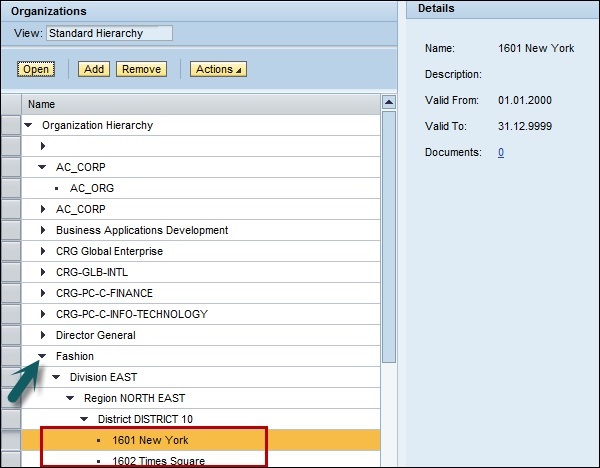Expand the Director General node
Image resolution: width=600 pixels, height=468 pixels.
(42, 335)
